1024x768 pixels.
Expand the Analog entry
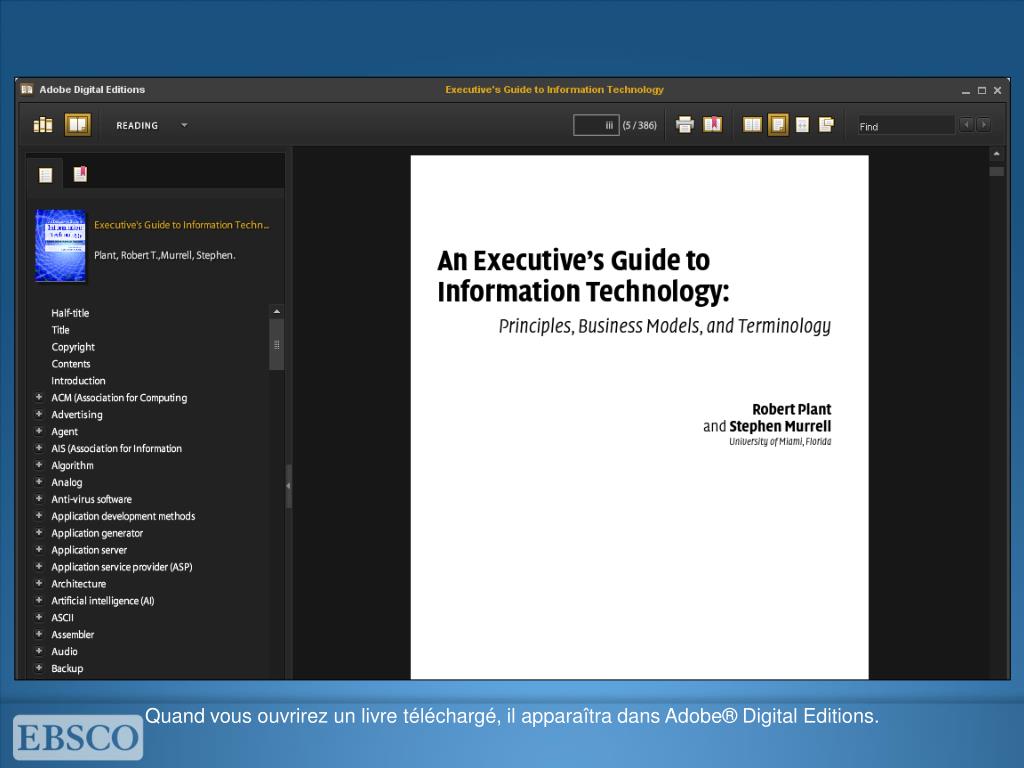tap(39, 482)
